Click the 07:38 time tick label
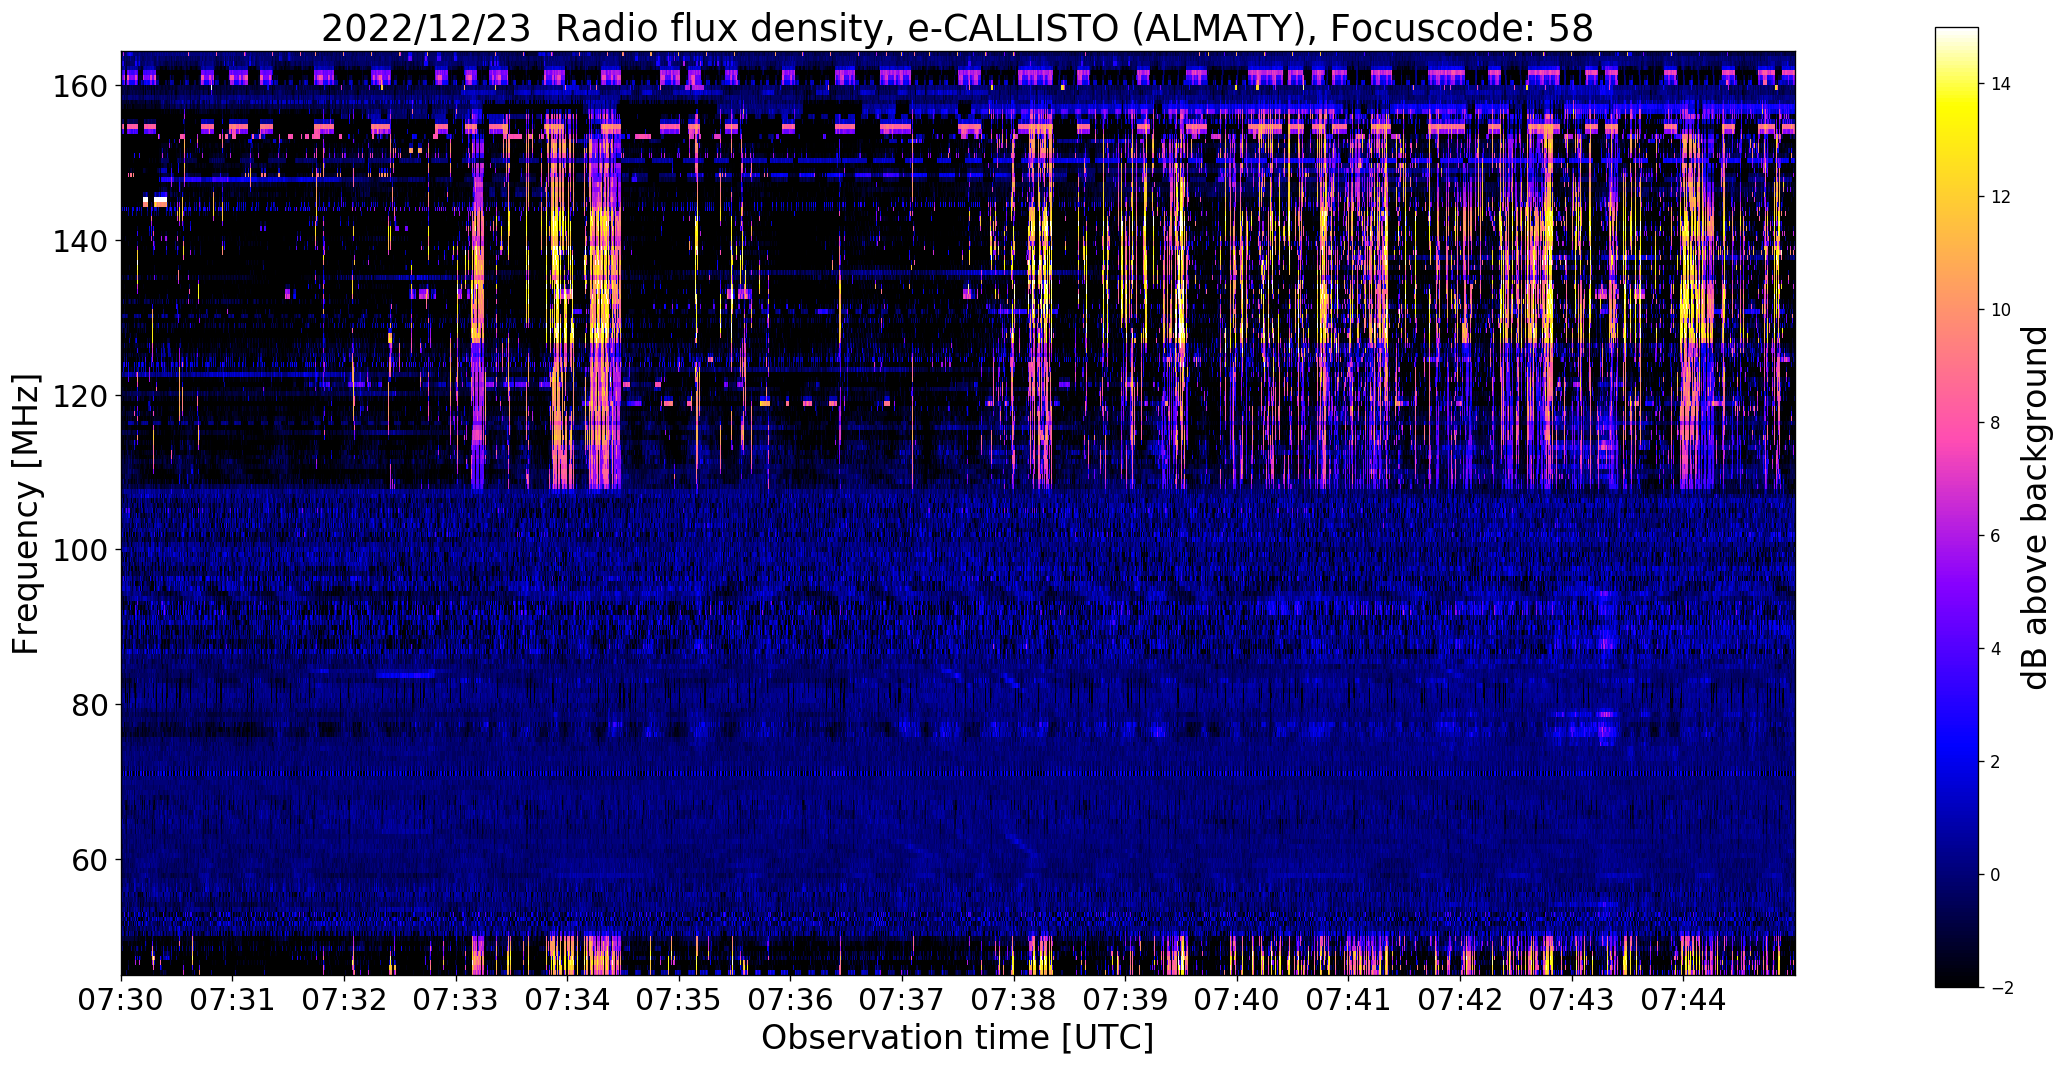 (1014, 999)
